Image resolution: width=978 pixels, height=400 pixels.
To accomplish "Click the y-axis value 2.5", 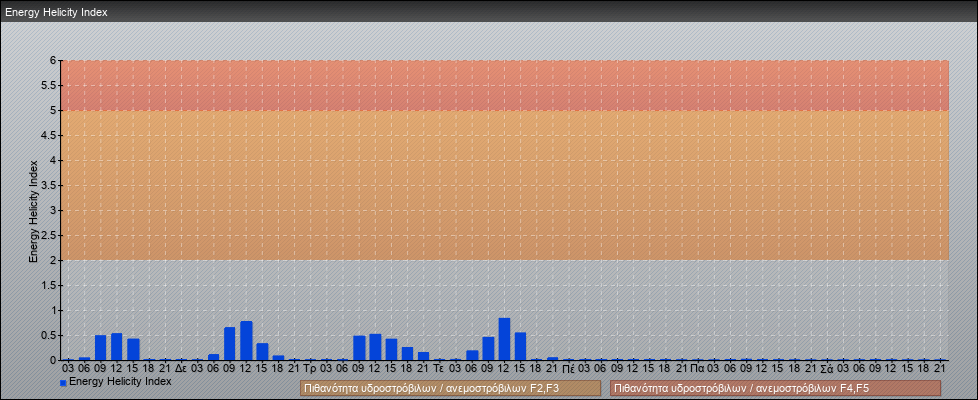I will click(49, 235).
